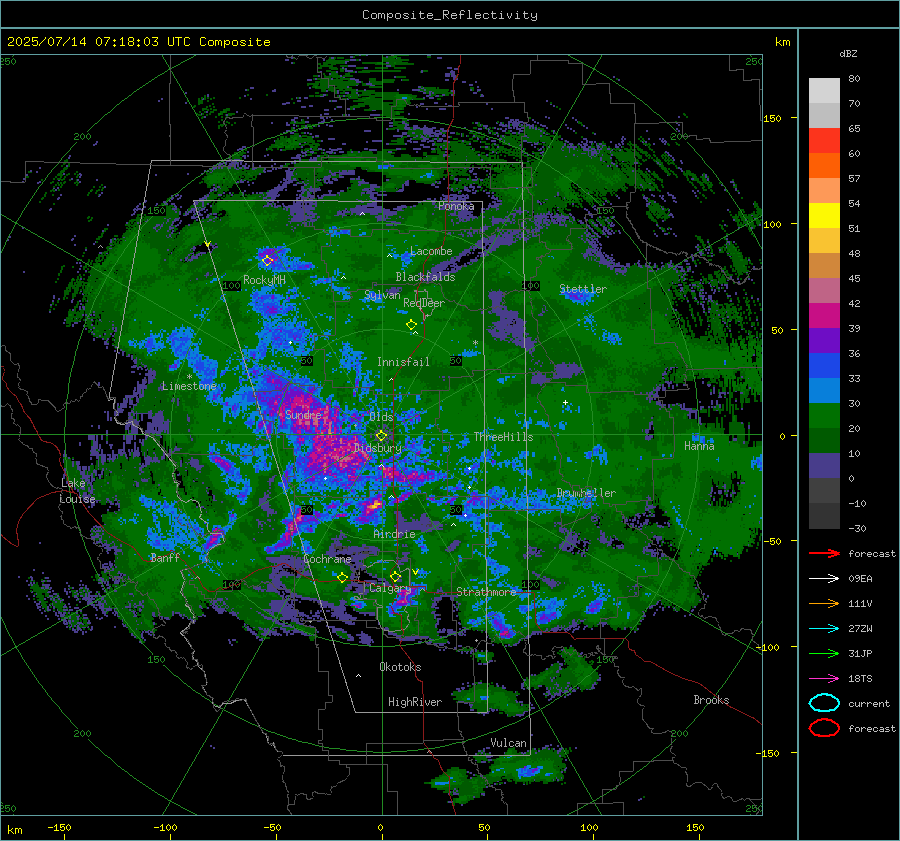This screenshot has height=841, width=900.
Task: Click the Innisfail city label
Action: [x=403, y=362]
